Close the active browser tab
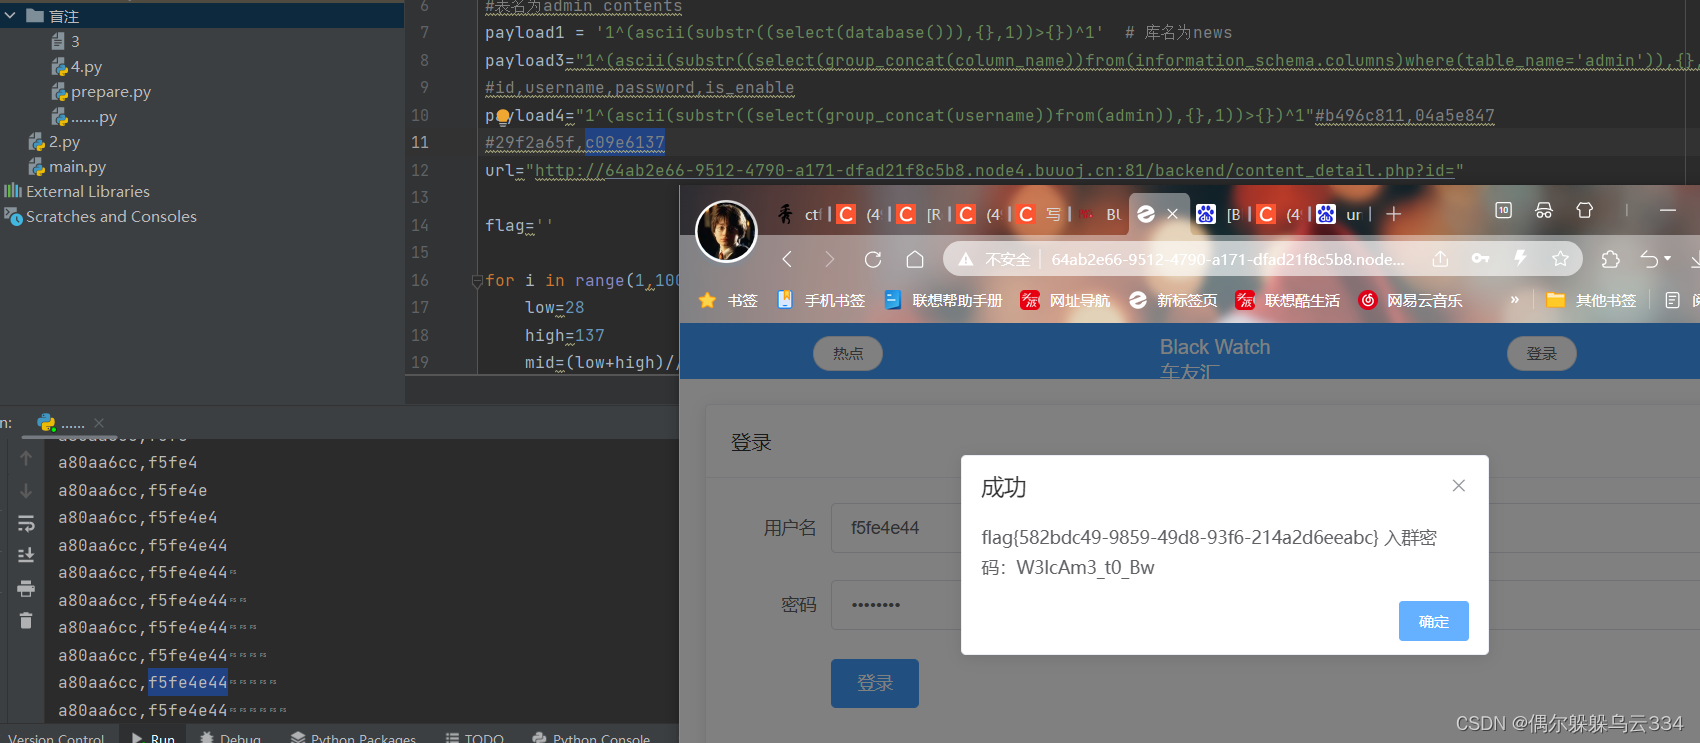The image size is (1700, 743). [x=1172, y=214]
